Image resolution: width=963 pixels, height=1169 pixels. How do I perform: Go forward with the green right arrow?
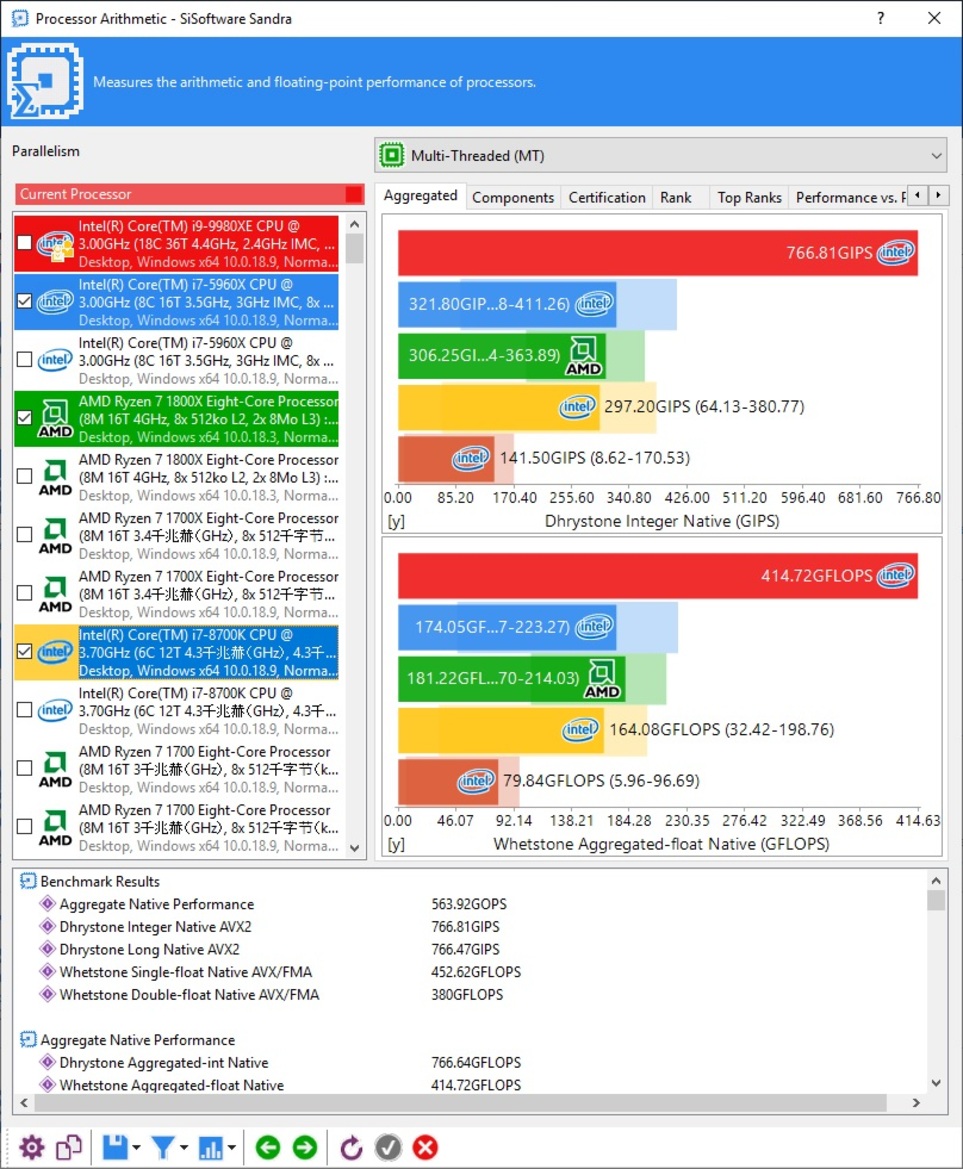pyautogui.click(x=305, y=1147)
